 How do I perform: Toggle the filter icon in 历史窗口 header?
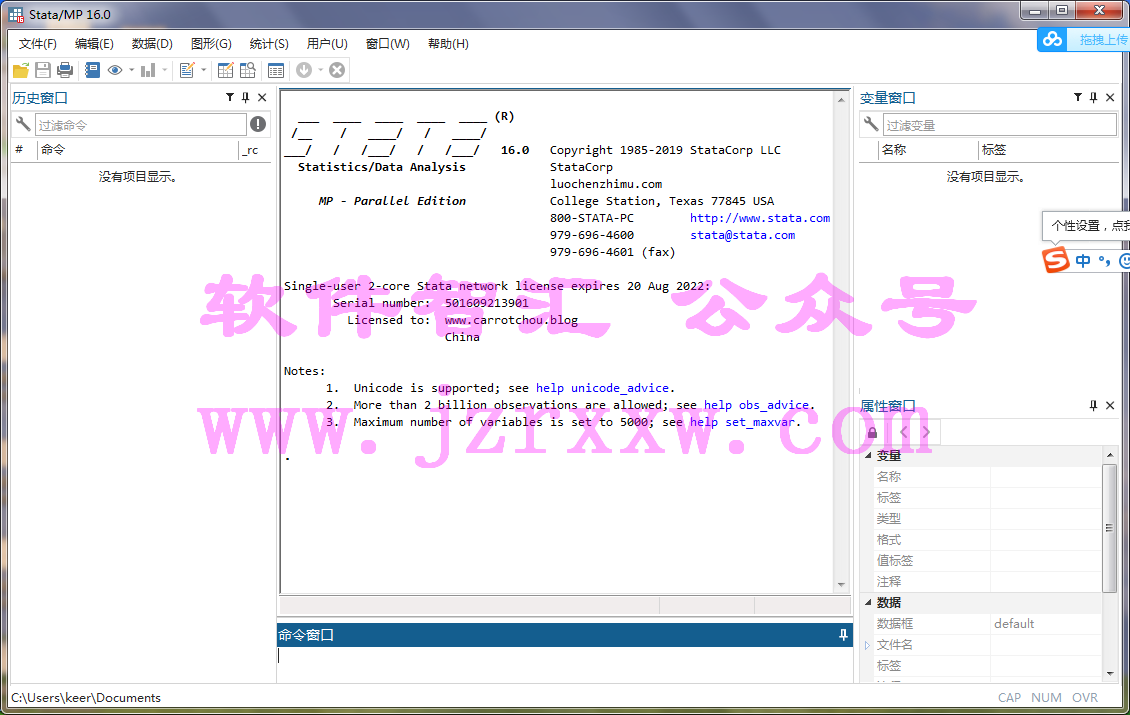230,97
